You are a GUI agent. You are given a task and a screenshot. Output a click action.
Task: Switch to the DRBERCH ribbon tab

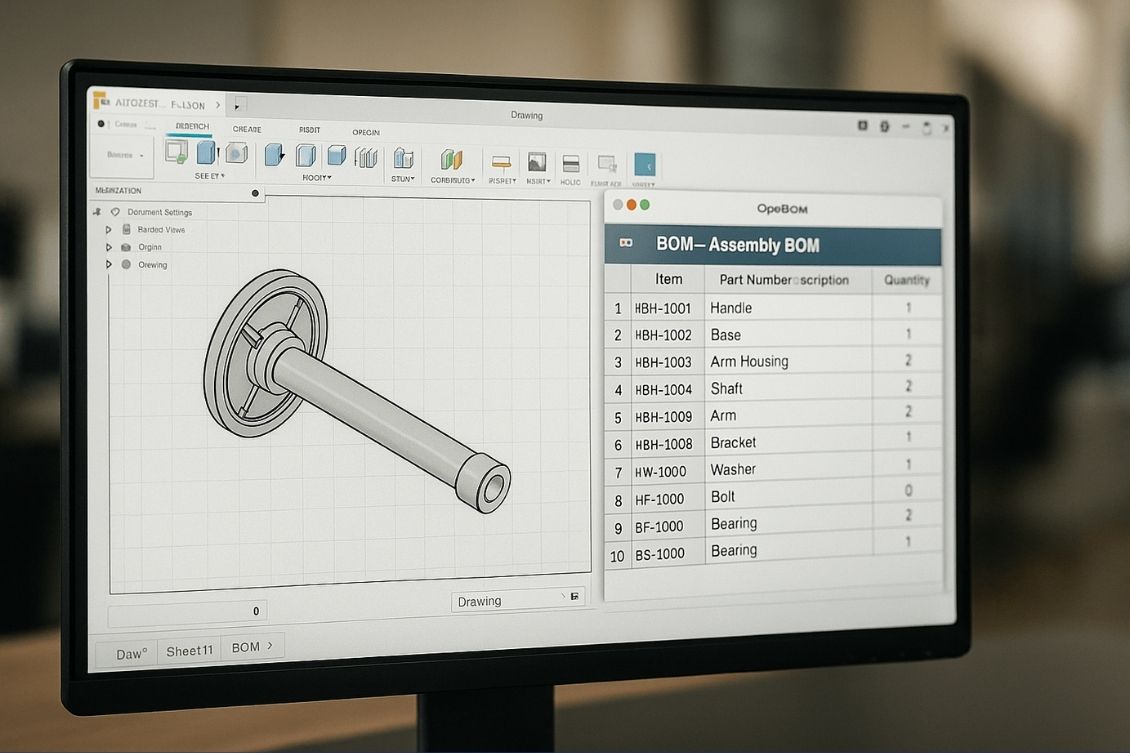click(x=192, y=126)
